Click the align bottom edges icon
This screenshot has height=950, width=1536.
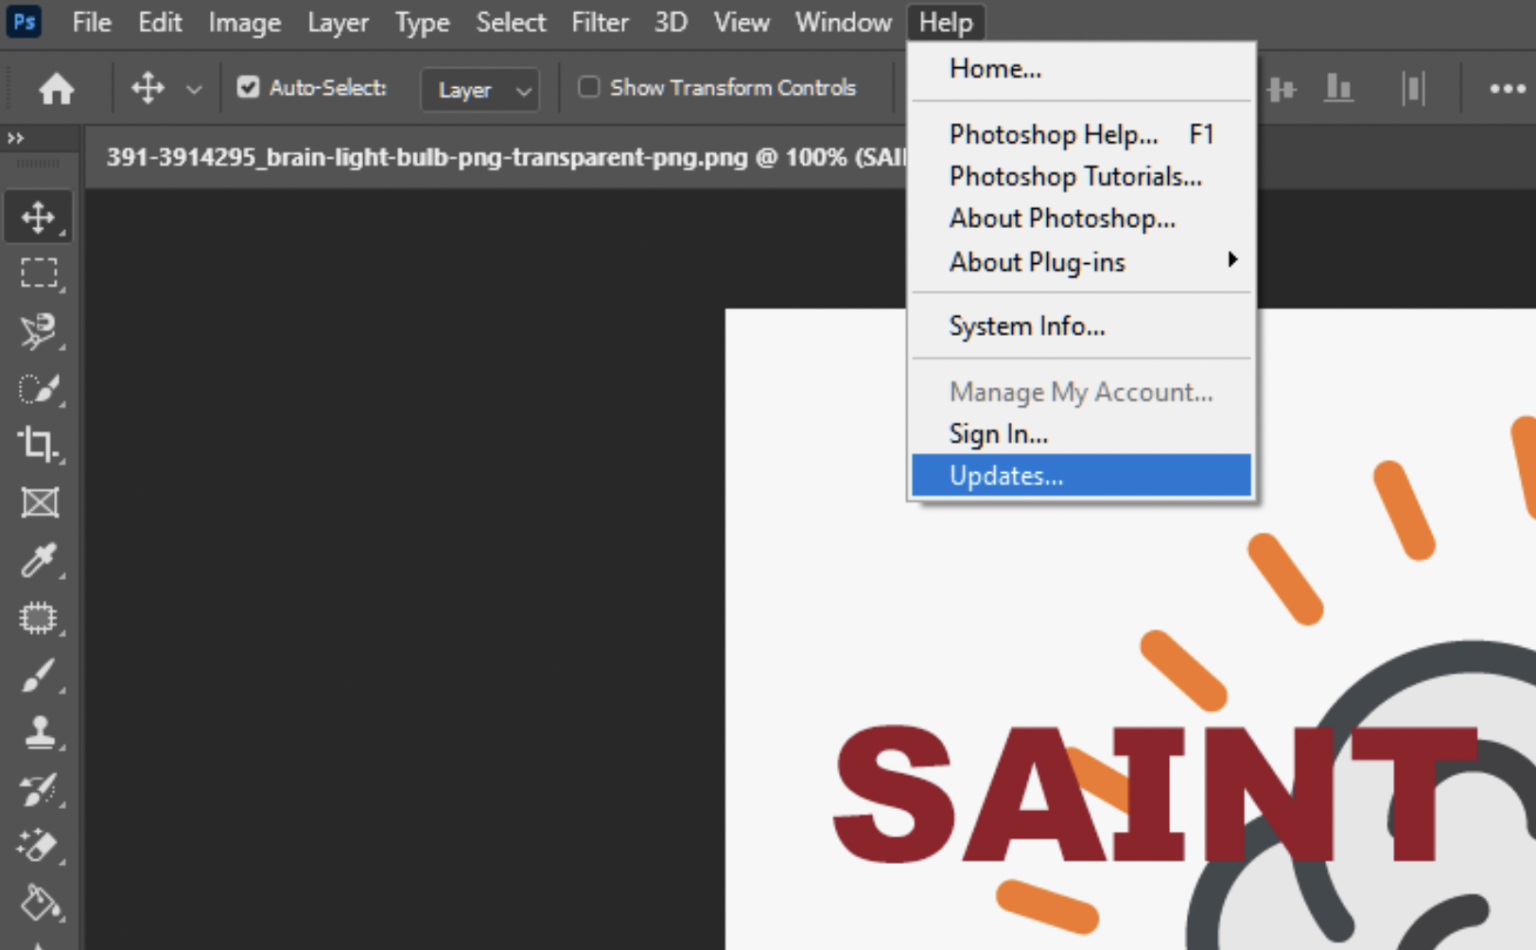click(x=1339, y=88)
